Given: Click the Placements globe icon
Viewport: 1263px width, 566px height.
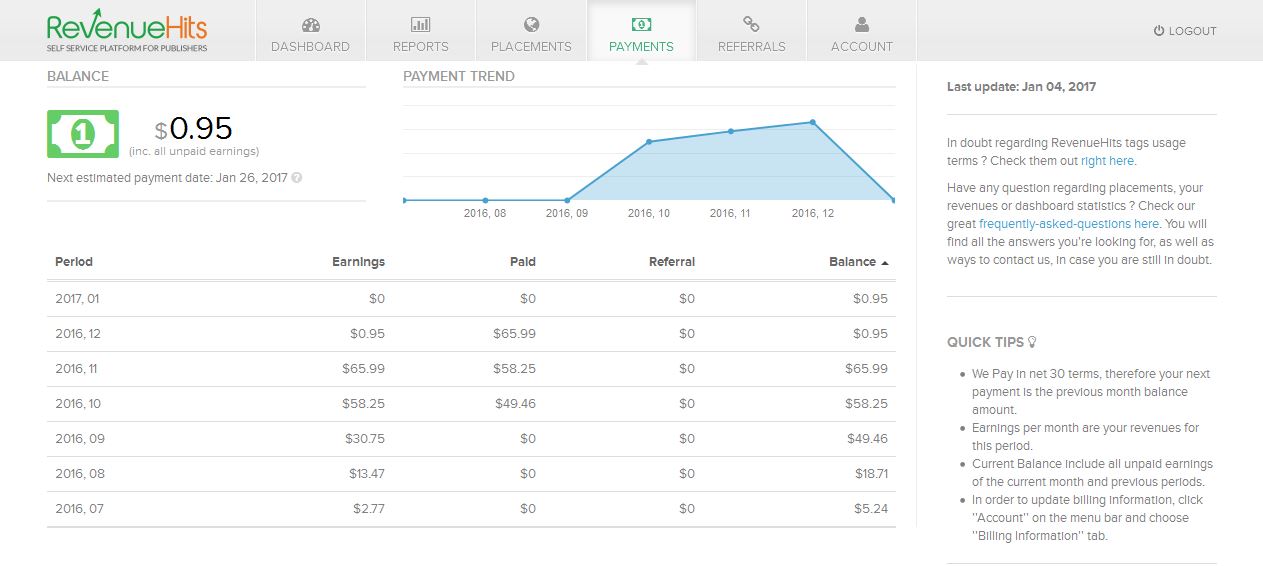Looking at the screenshot, I should [531, 25].
